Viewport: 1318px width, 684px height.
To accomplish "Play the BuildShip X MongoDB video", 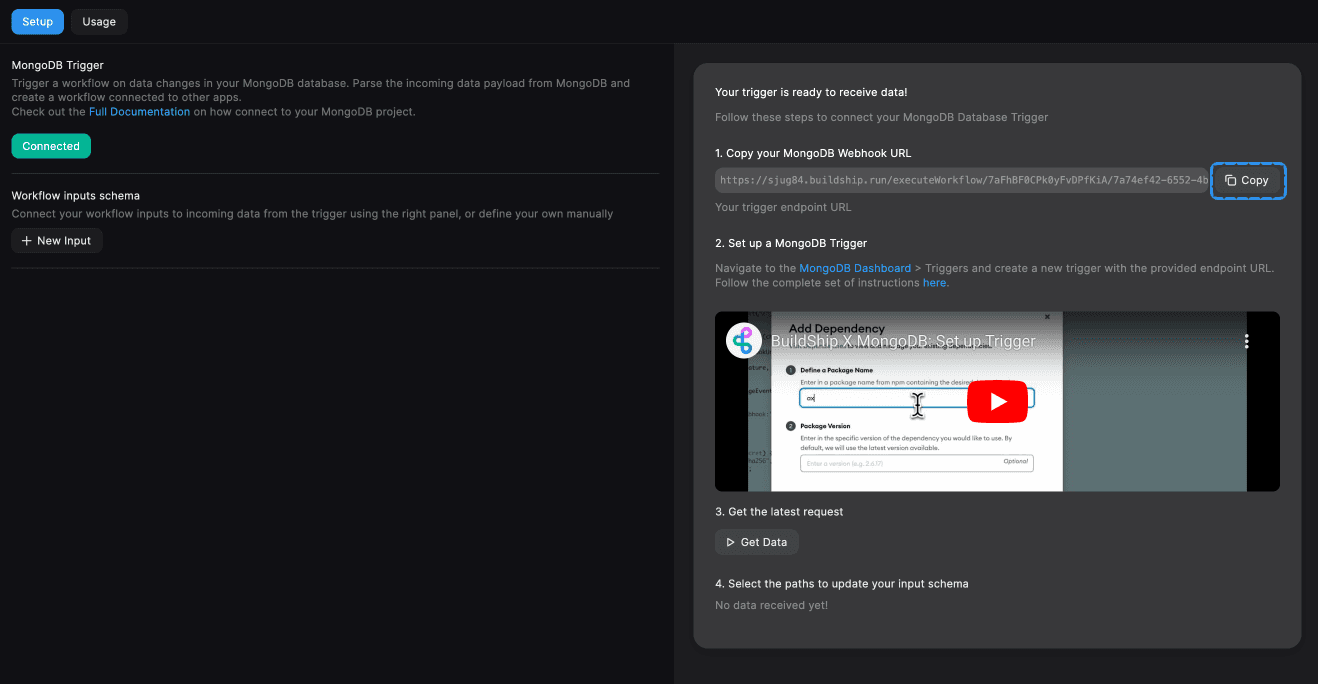I will click(997, 401).
